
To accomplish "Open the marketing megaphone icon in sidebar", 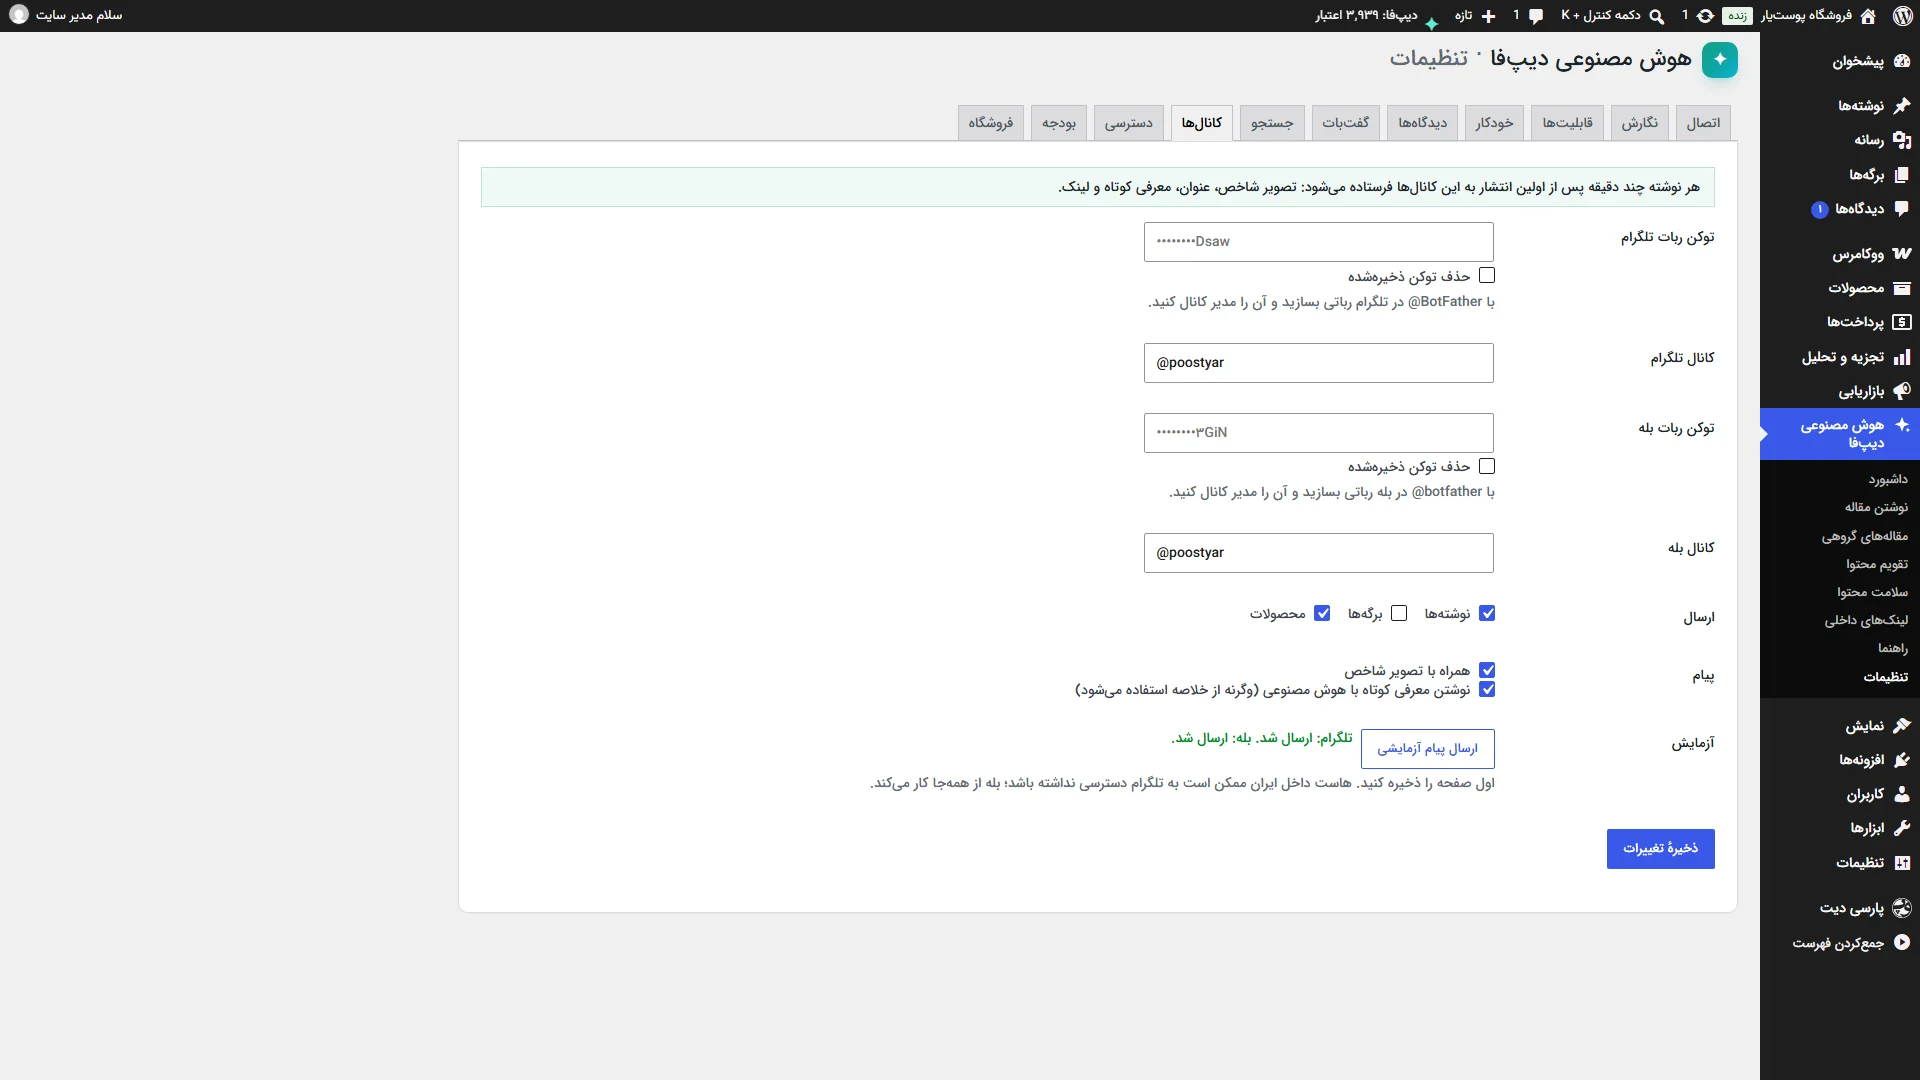I will click(1902, 391).
